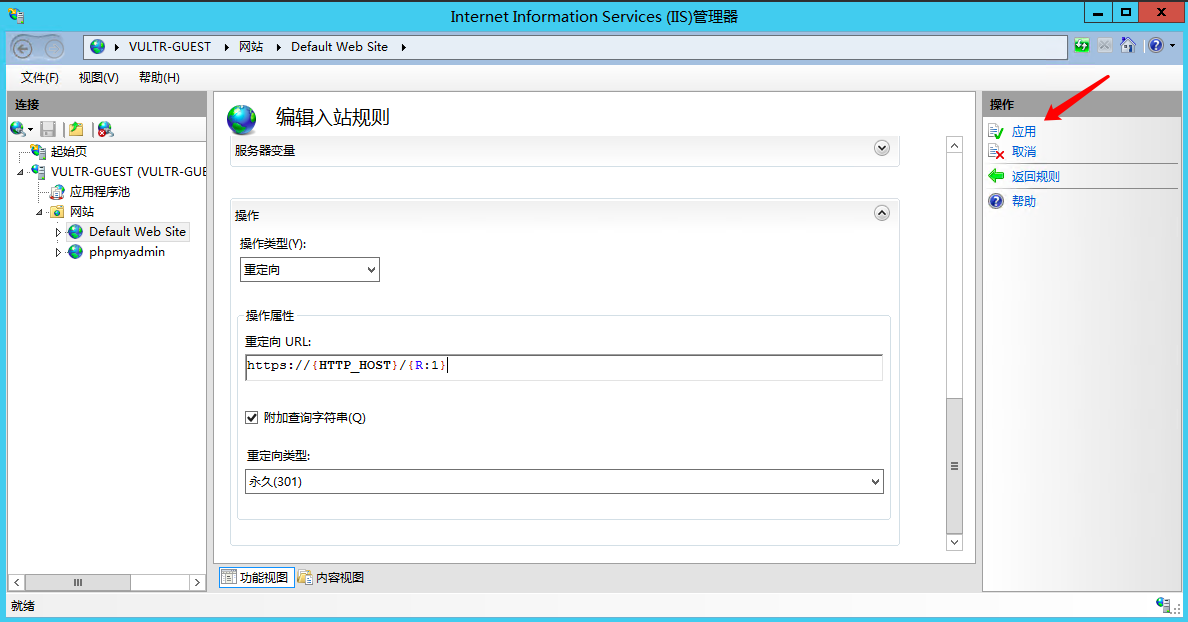1188x622 pixels.
Task: Select 应用程序池 in the tree
Action: 100,192
